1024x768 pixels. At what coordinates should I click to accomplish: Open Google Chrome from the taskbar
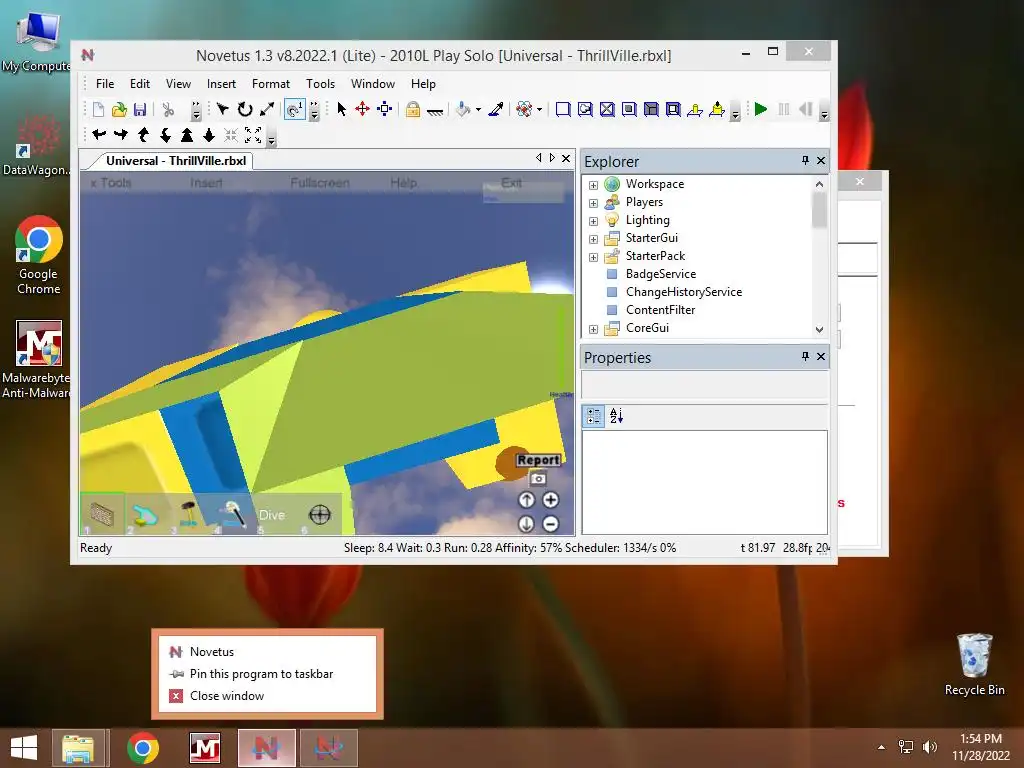(143, 748)
